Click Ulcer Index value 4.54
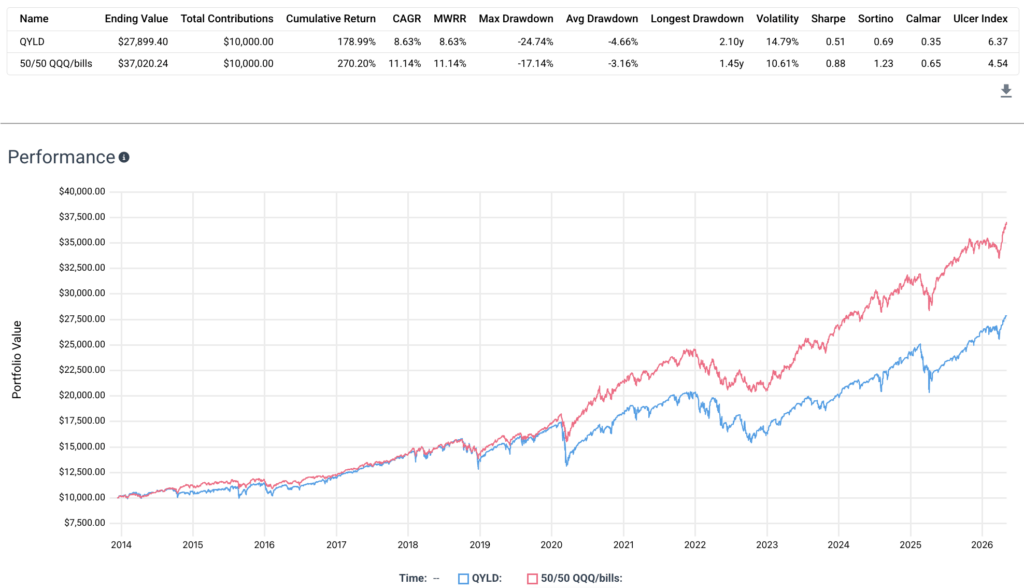 click(998, 64)
